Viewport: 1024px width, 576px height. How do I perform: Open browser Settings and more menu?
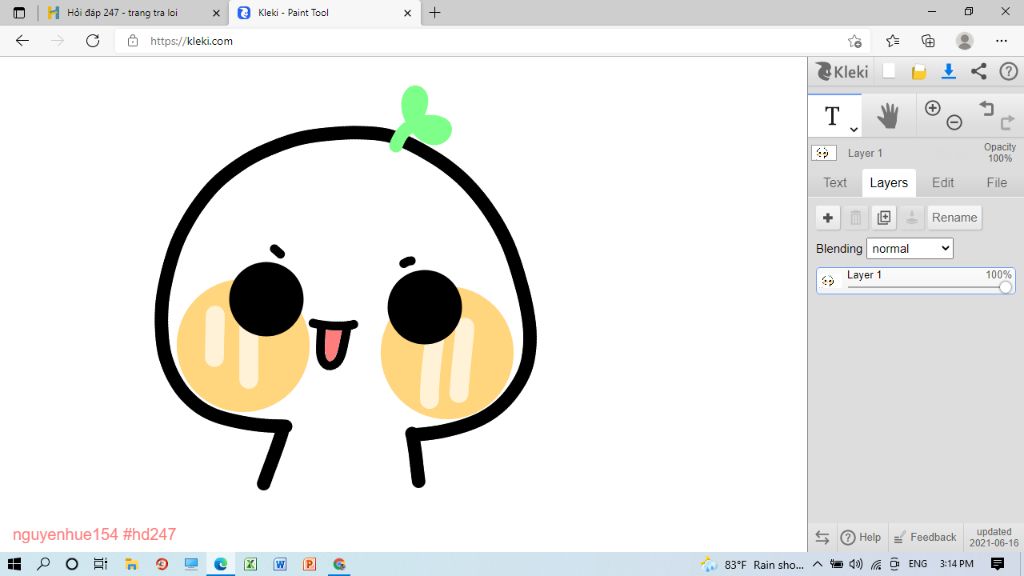point(1001,40)
